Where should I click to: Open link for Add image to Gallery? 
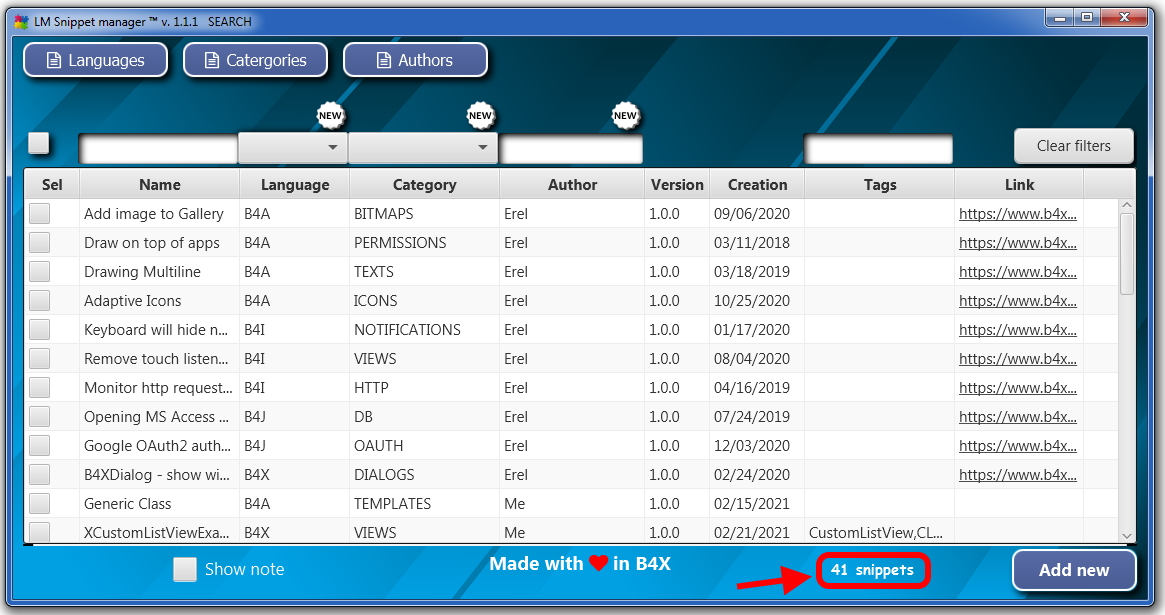(x=1017, y=214)
